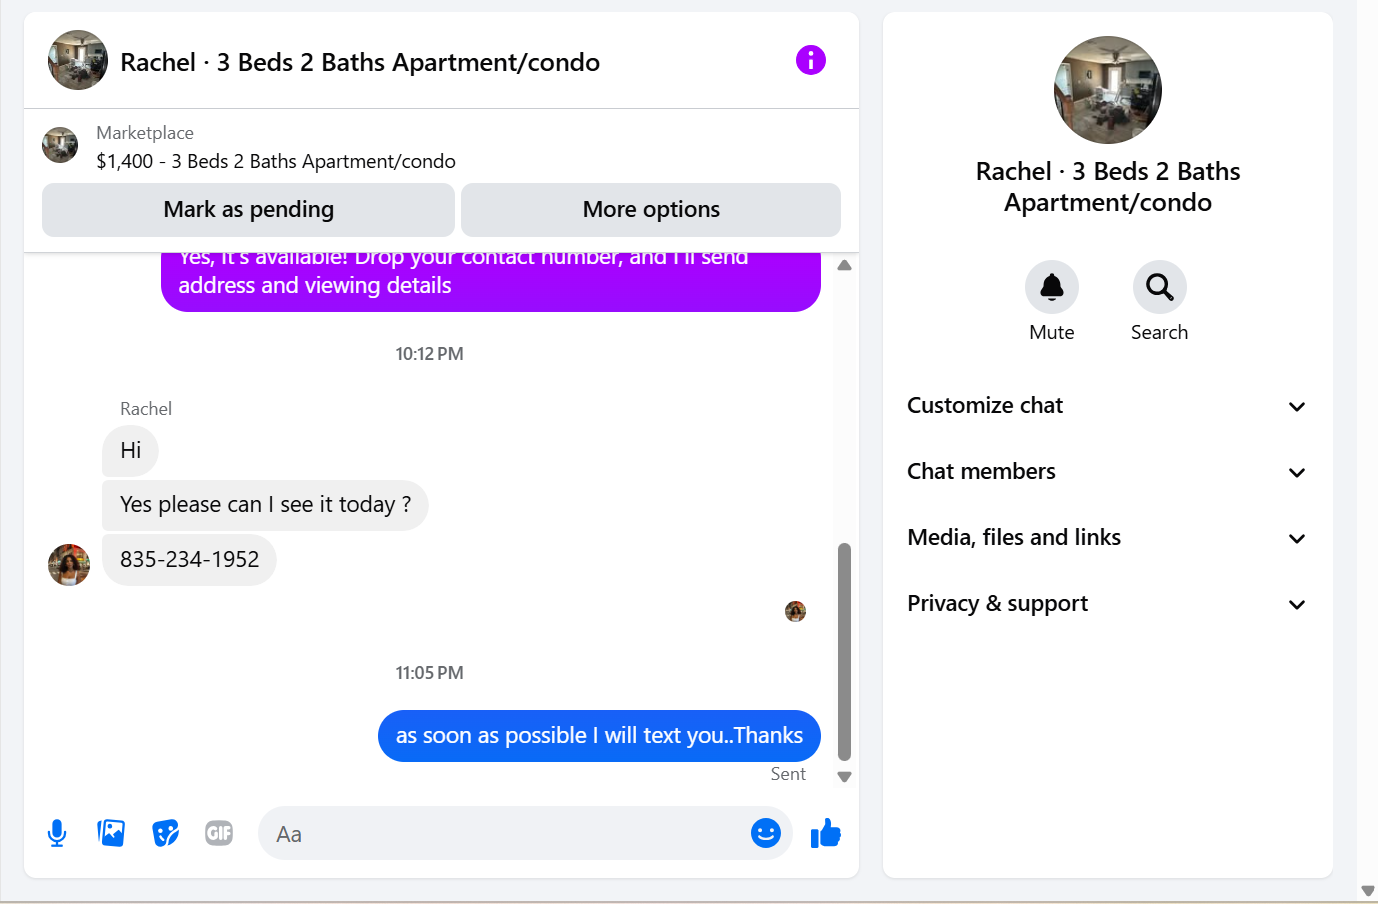This screenshot has height=904, width=1378.
Task: Open the sticker picker icon
Action: click(x=165, y=833)
